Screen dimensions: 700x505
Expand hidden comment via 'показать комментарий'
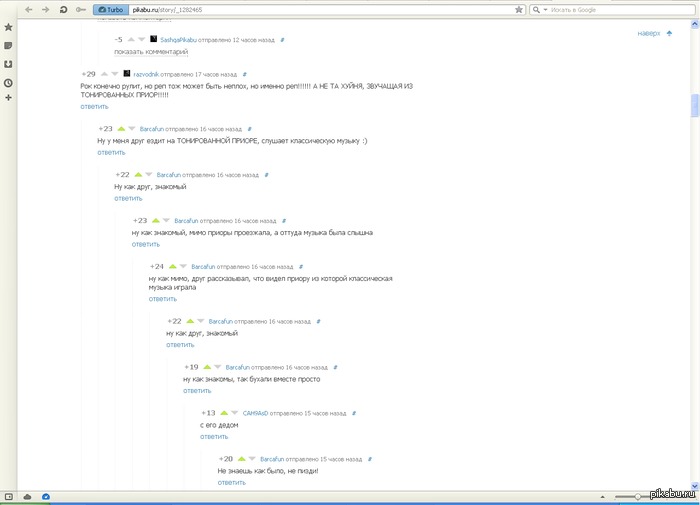[151, 51]
